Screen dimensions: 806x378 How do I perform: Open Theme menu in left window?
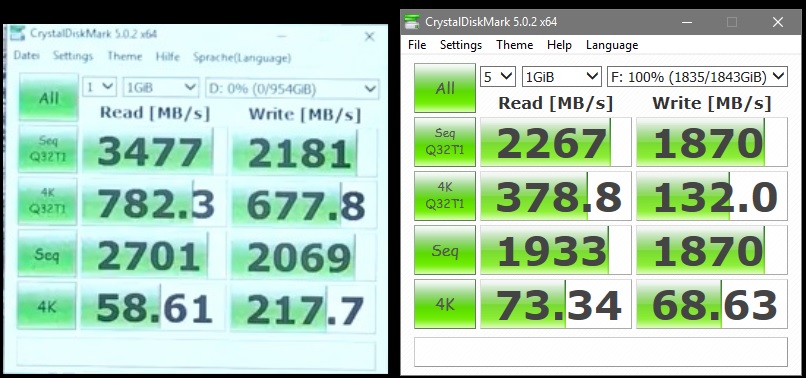(x=125, y=57)
